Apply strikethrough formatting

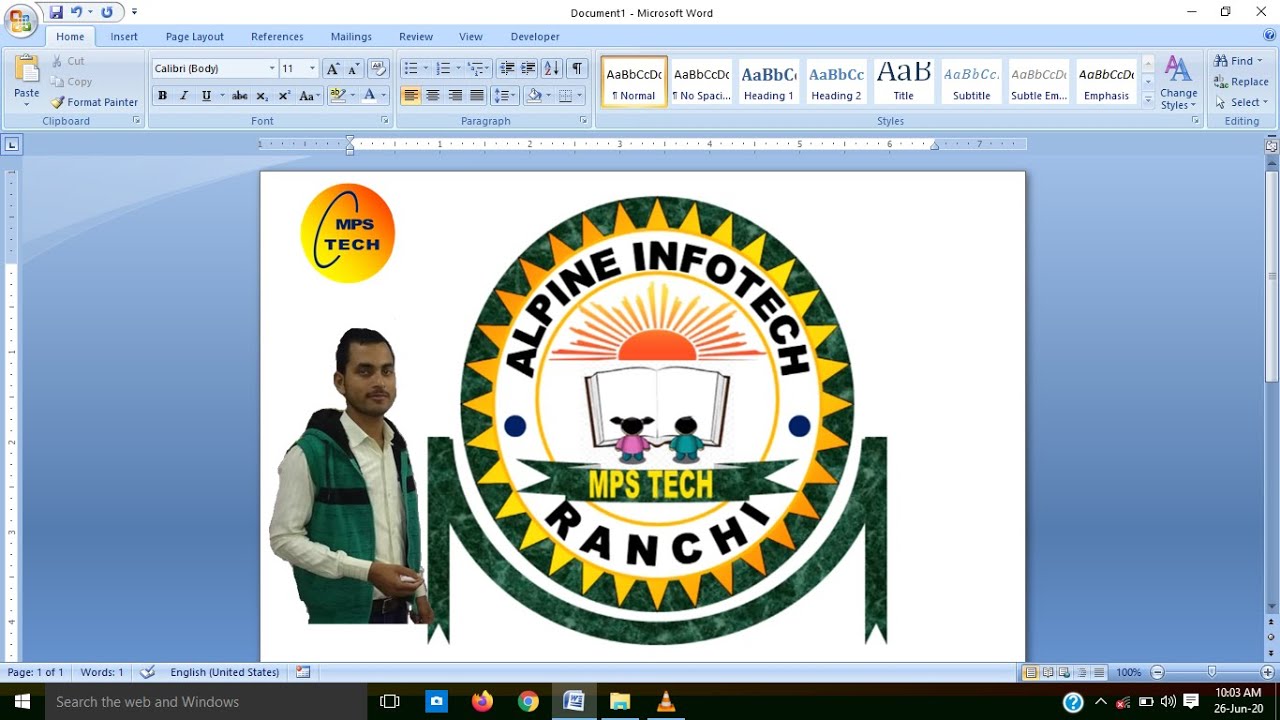(x=239, y=96)
